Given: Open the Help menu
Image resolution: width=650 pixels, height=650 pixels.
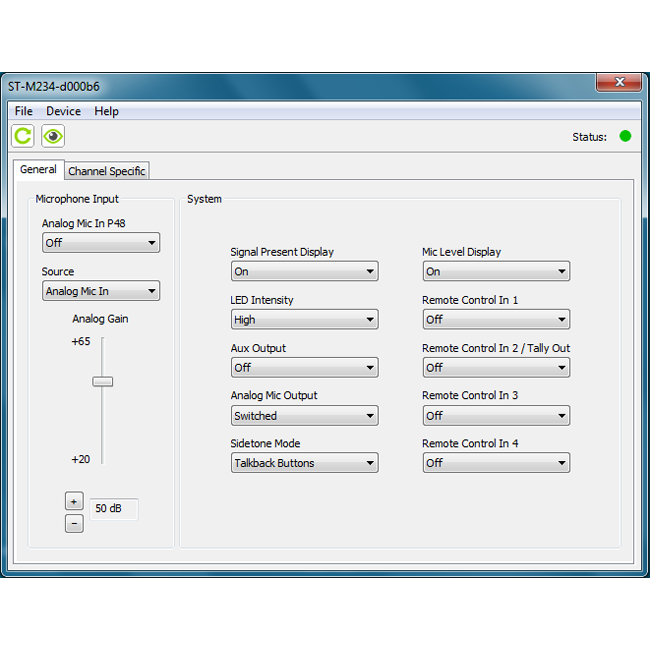Looking at the screenshot, I should 106,111.
